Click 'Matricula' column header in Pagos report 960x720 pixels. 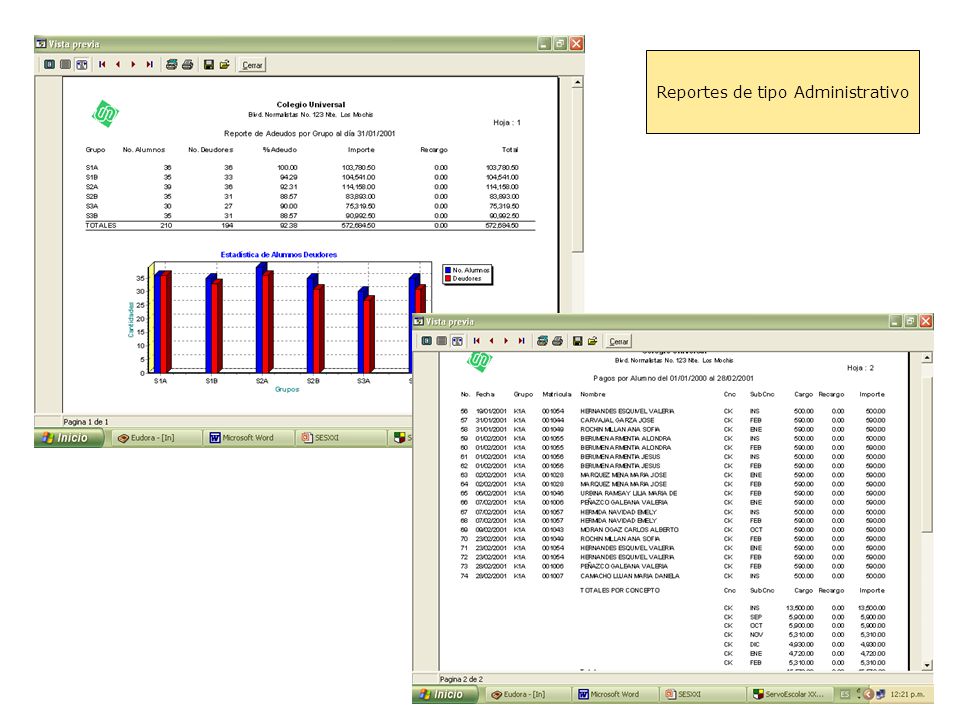click(557, 394)
